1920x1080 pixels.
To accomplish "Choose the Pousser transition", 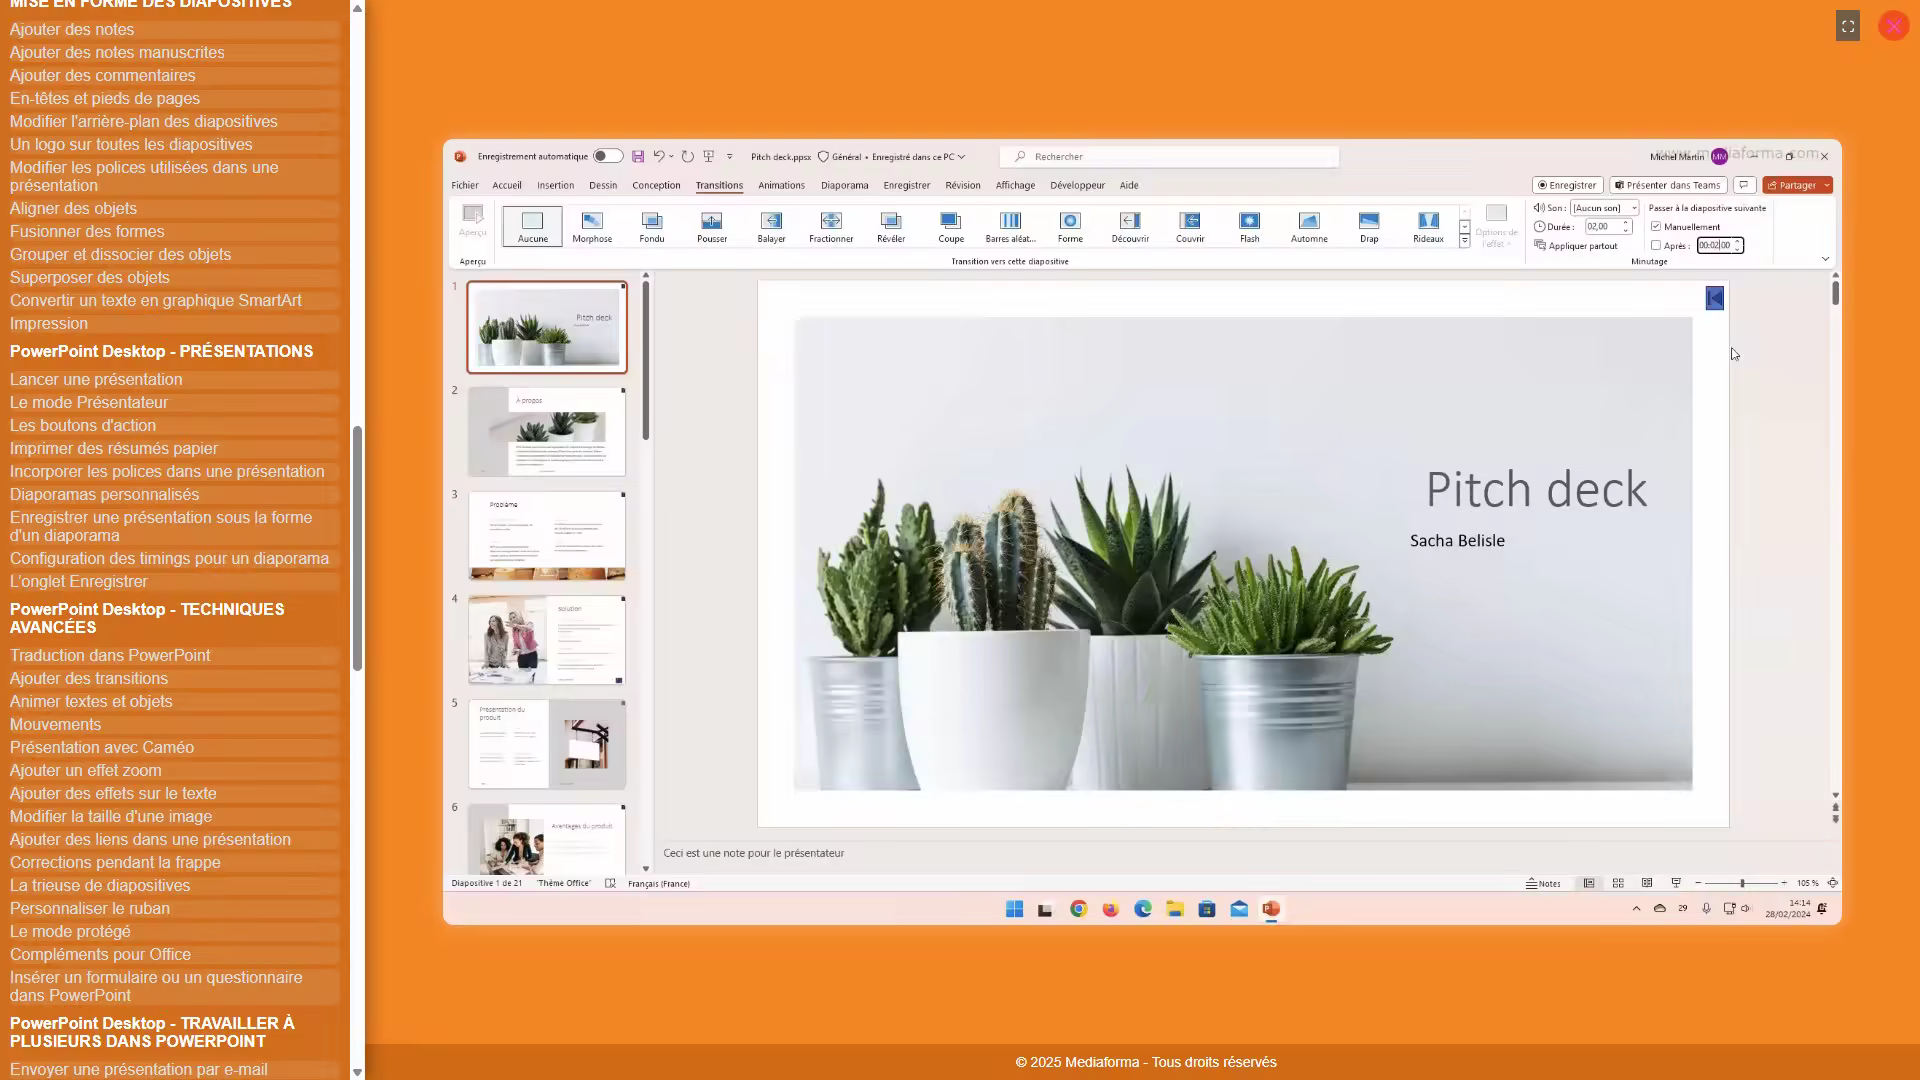I will (712, 227).
